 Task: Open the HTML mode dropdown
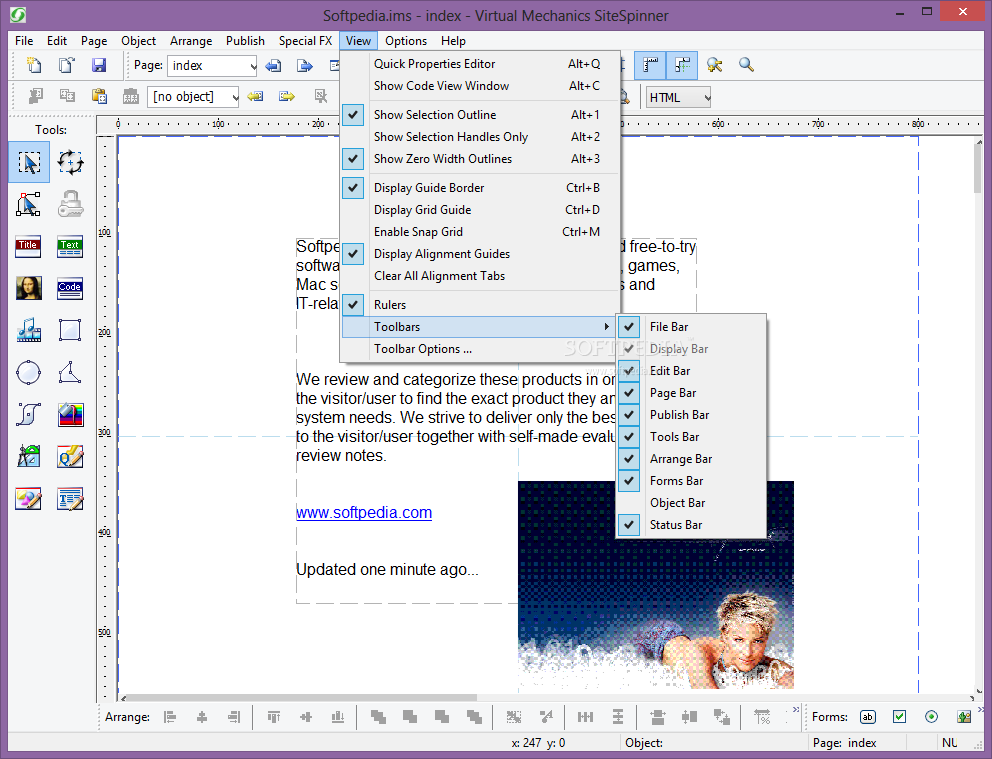click(678, 97)
